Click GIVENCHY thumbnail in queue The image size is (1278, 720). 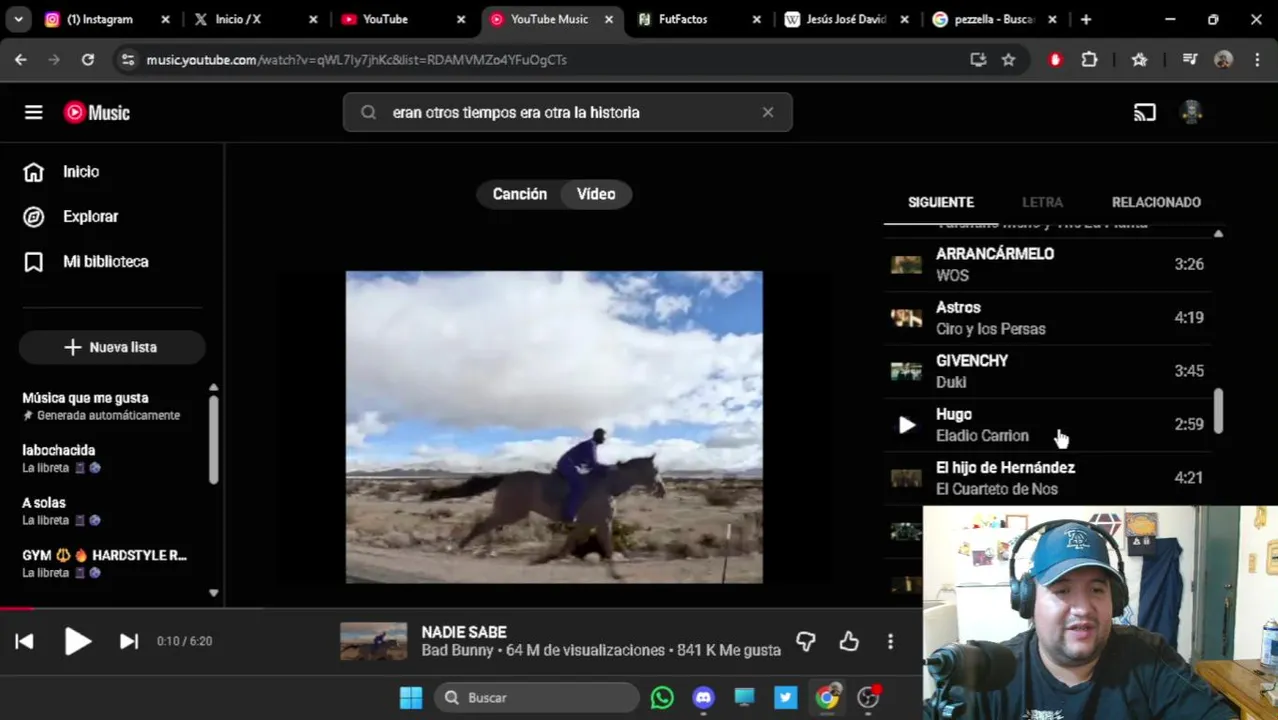pos(906,371)
